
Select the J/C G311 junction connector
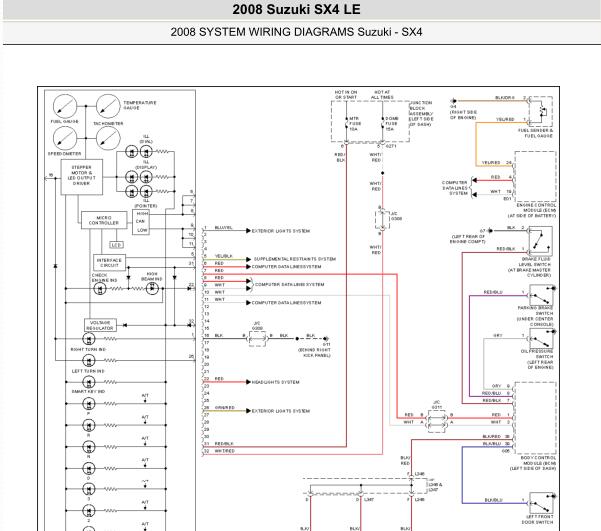[x=437, y=421]
